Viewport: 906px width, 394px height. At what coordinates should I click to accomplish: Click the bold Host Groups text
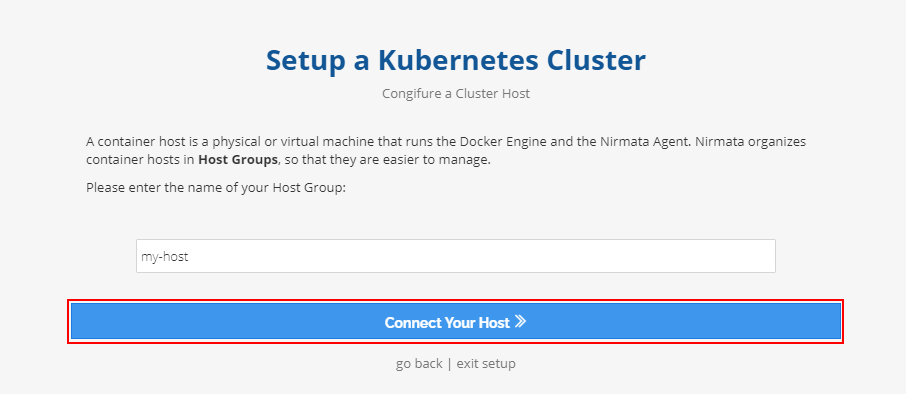tap(237, 160)
